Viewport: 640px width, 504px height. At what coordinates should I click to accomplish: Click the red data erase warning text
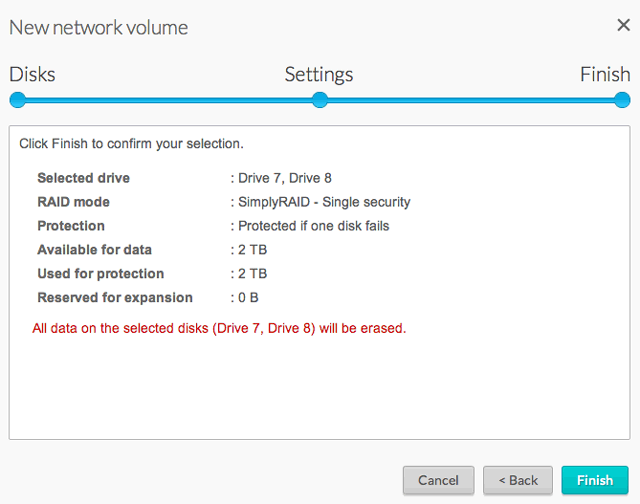click(x=219, y=329)
